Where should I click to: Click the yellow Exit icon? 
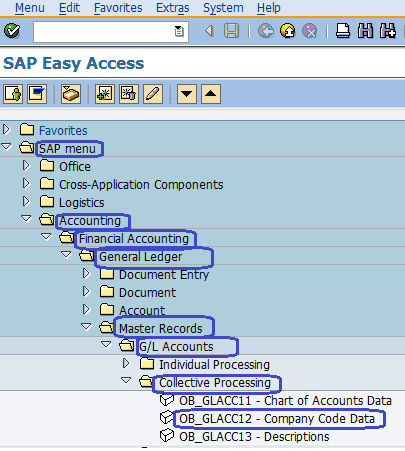(287, 31)
